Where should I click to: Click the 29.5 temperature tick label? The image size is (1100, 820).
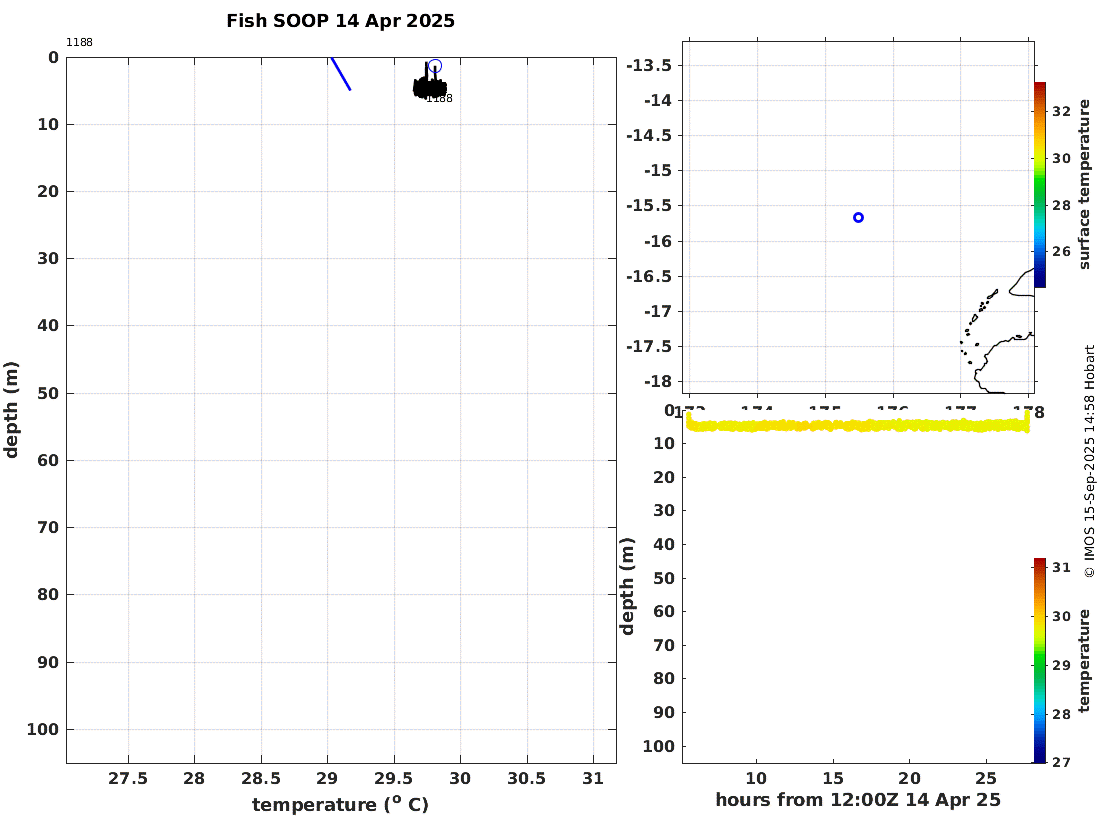(x=394, y=779)
